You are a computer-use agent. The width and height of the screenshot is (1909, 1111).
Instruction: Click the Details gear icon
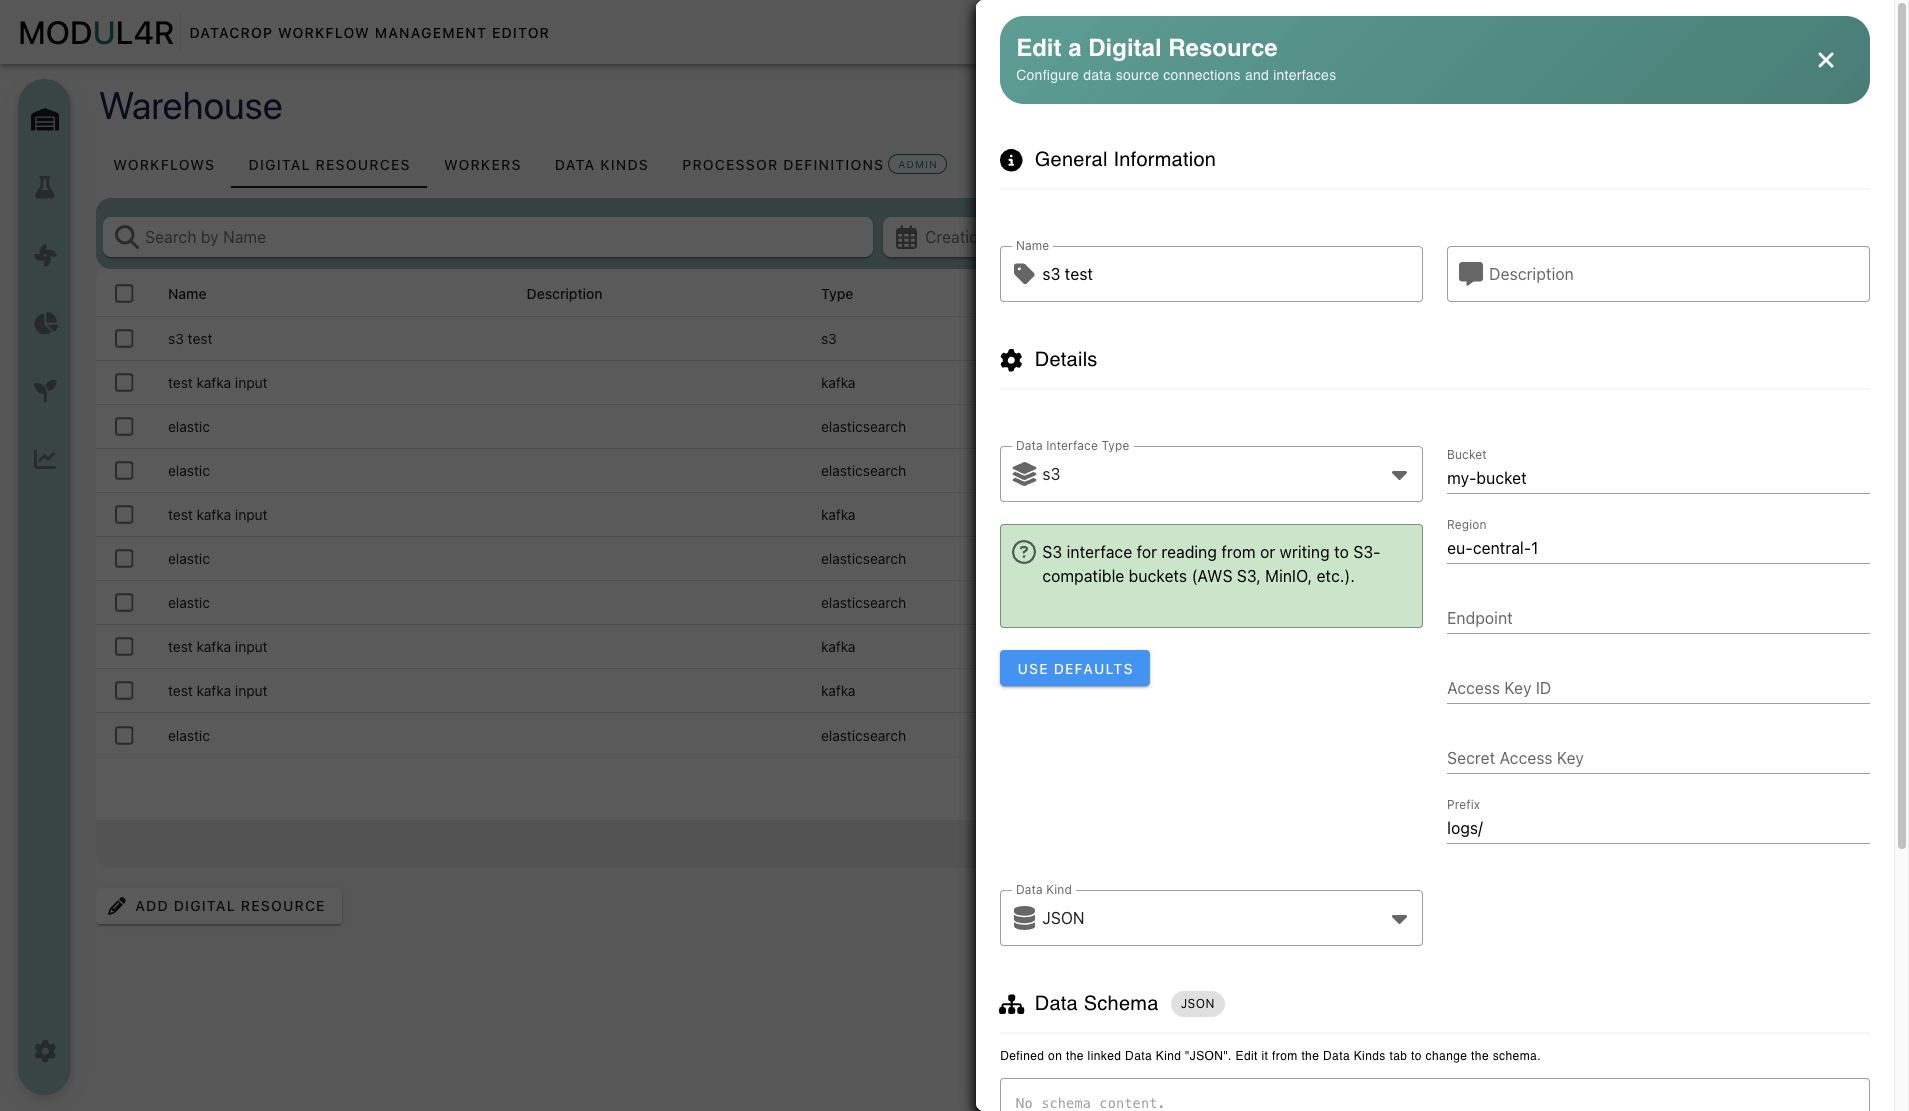point(1011,360)
